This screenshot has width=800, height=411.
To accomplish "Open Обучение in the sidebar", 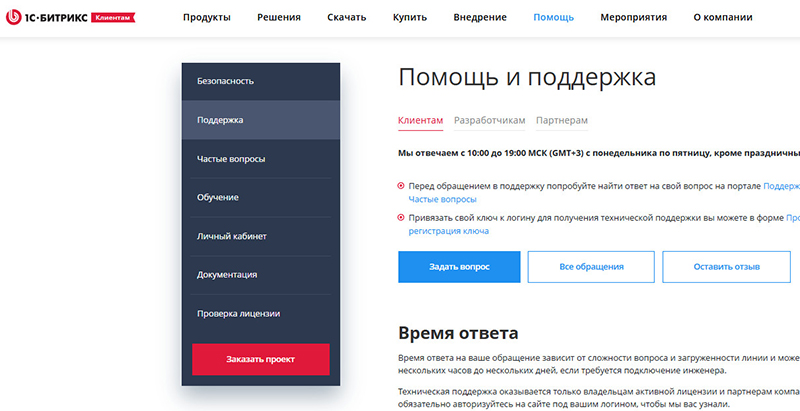I will click(261, 198).
